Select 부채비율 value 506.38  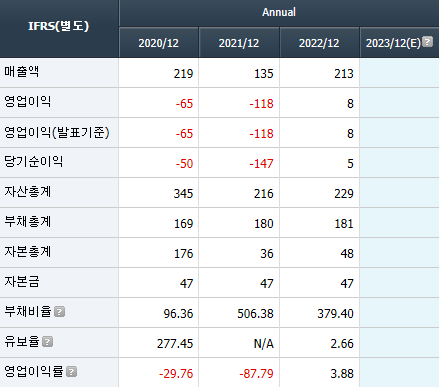[x=255, y=314]
